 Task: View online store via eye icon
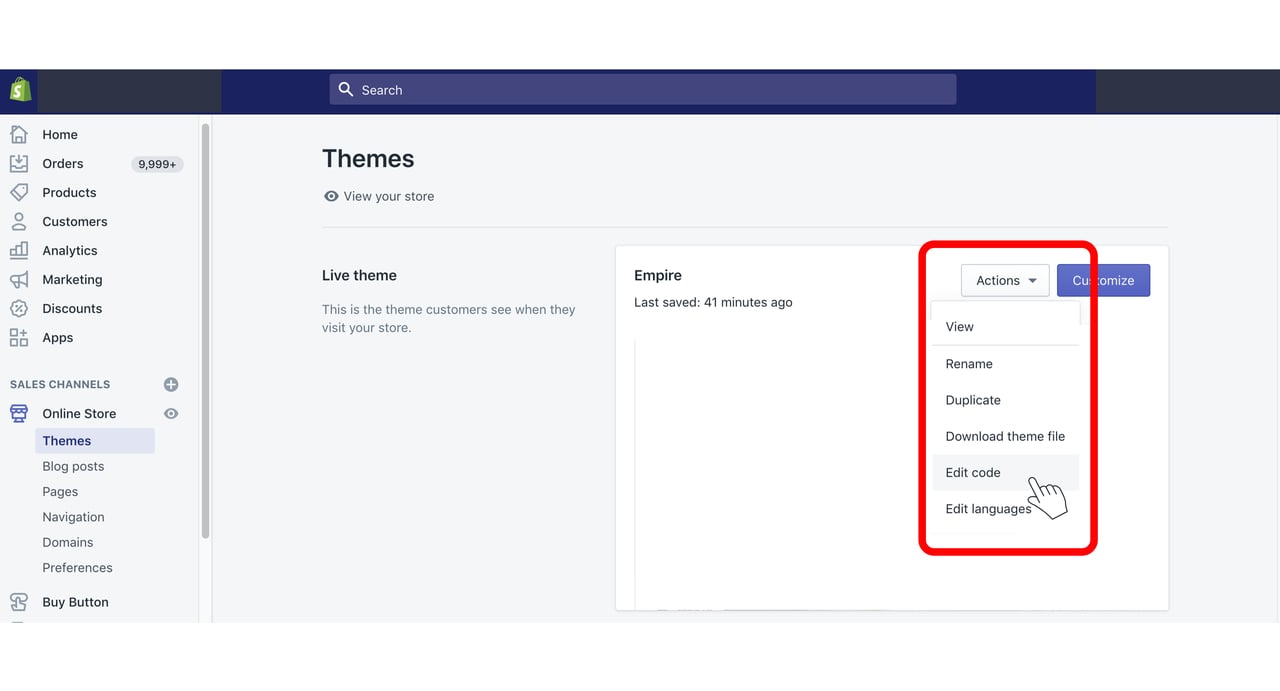[x=171, y=413]
